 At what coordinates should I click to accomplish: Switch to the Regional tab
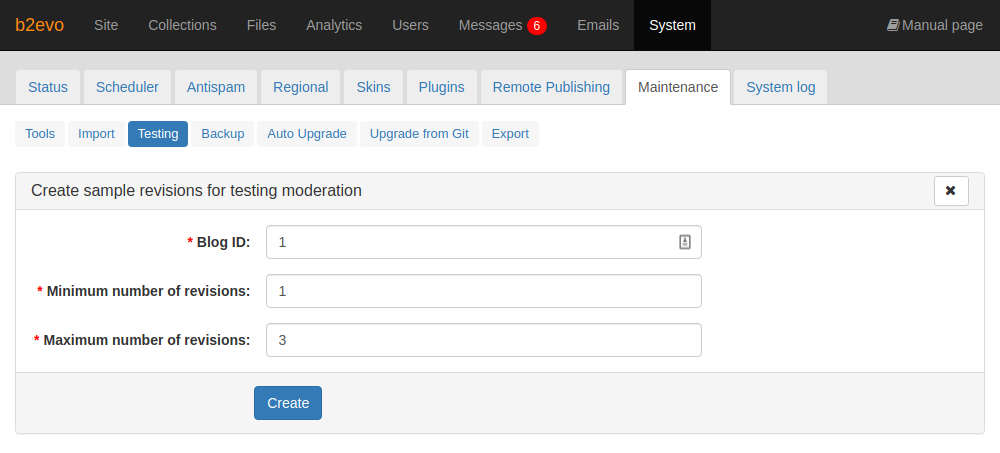(300, 87)
